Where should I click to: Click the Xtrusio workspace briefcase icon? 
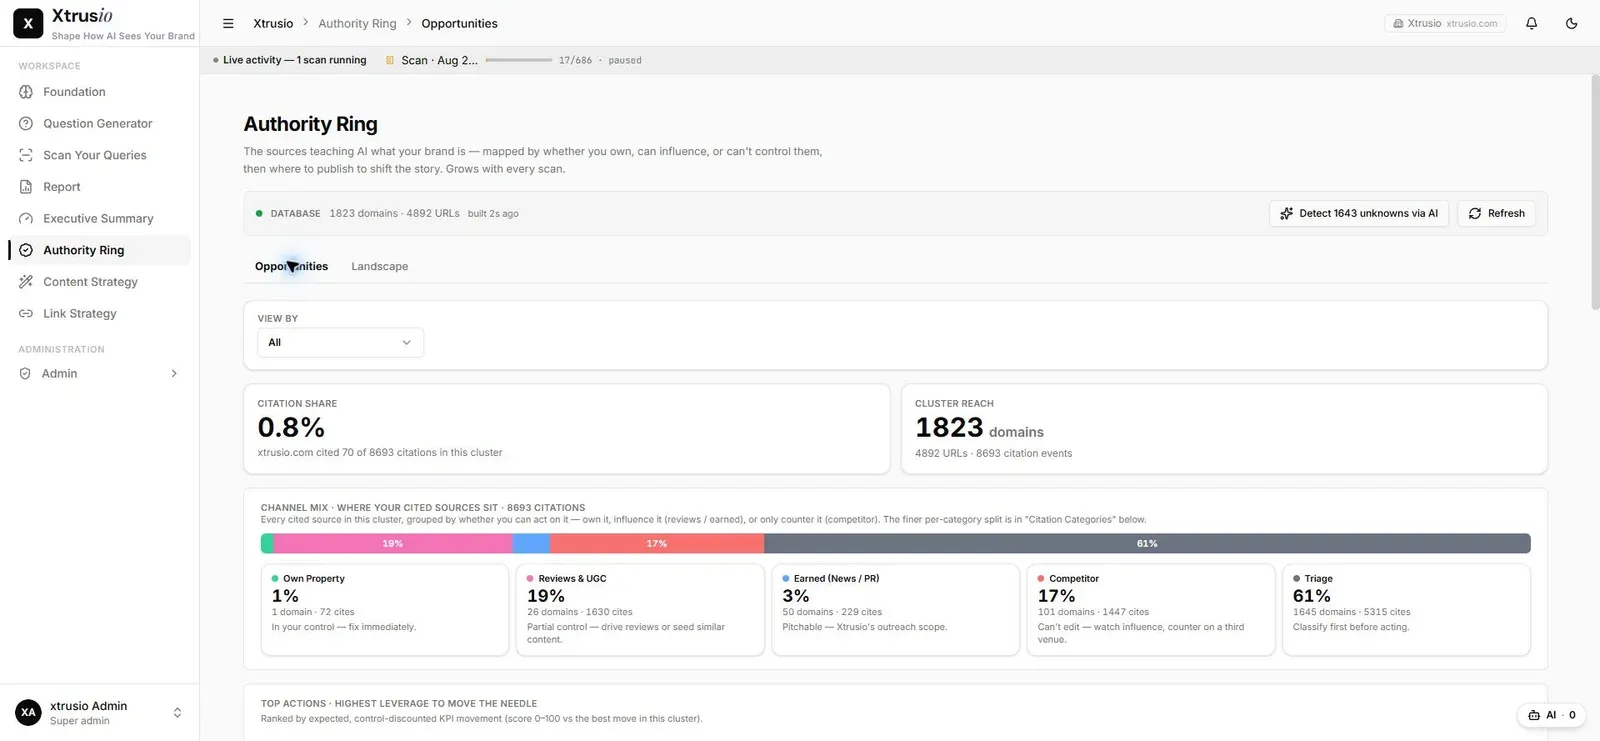coord(1398,24)
